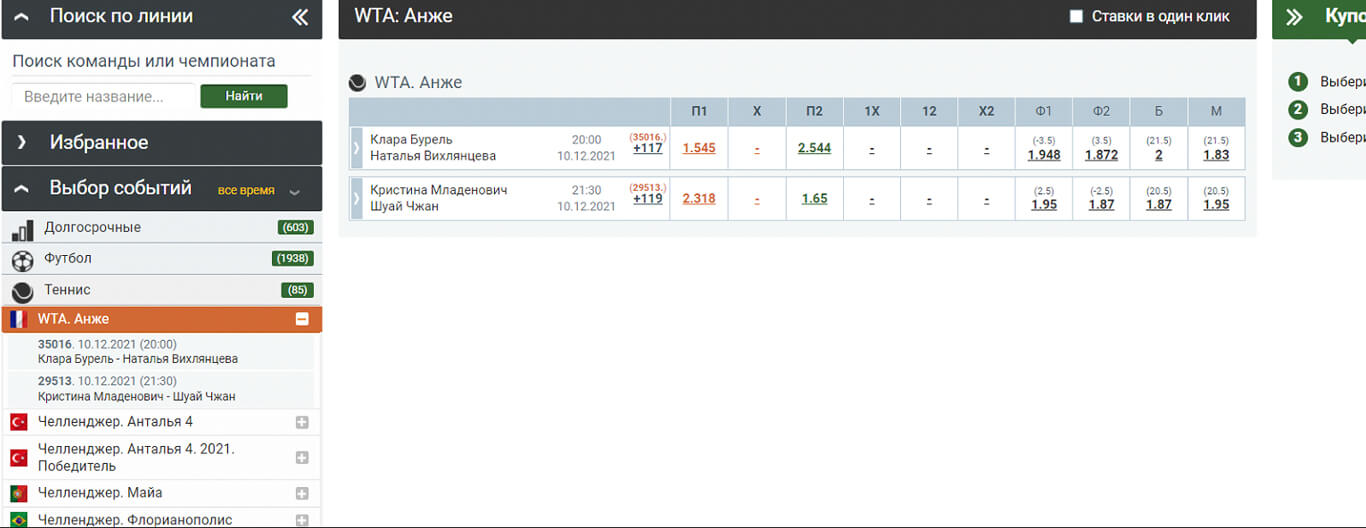Open the Футбол category
The image size is (1366, 528).
click(x=162, y=259)
